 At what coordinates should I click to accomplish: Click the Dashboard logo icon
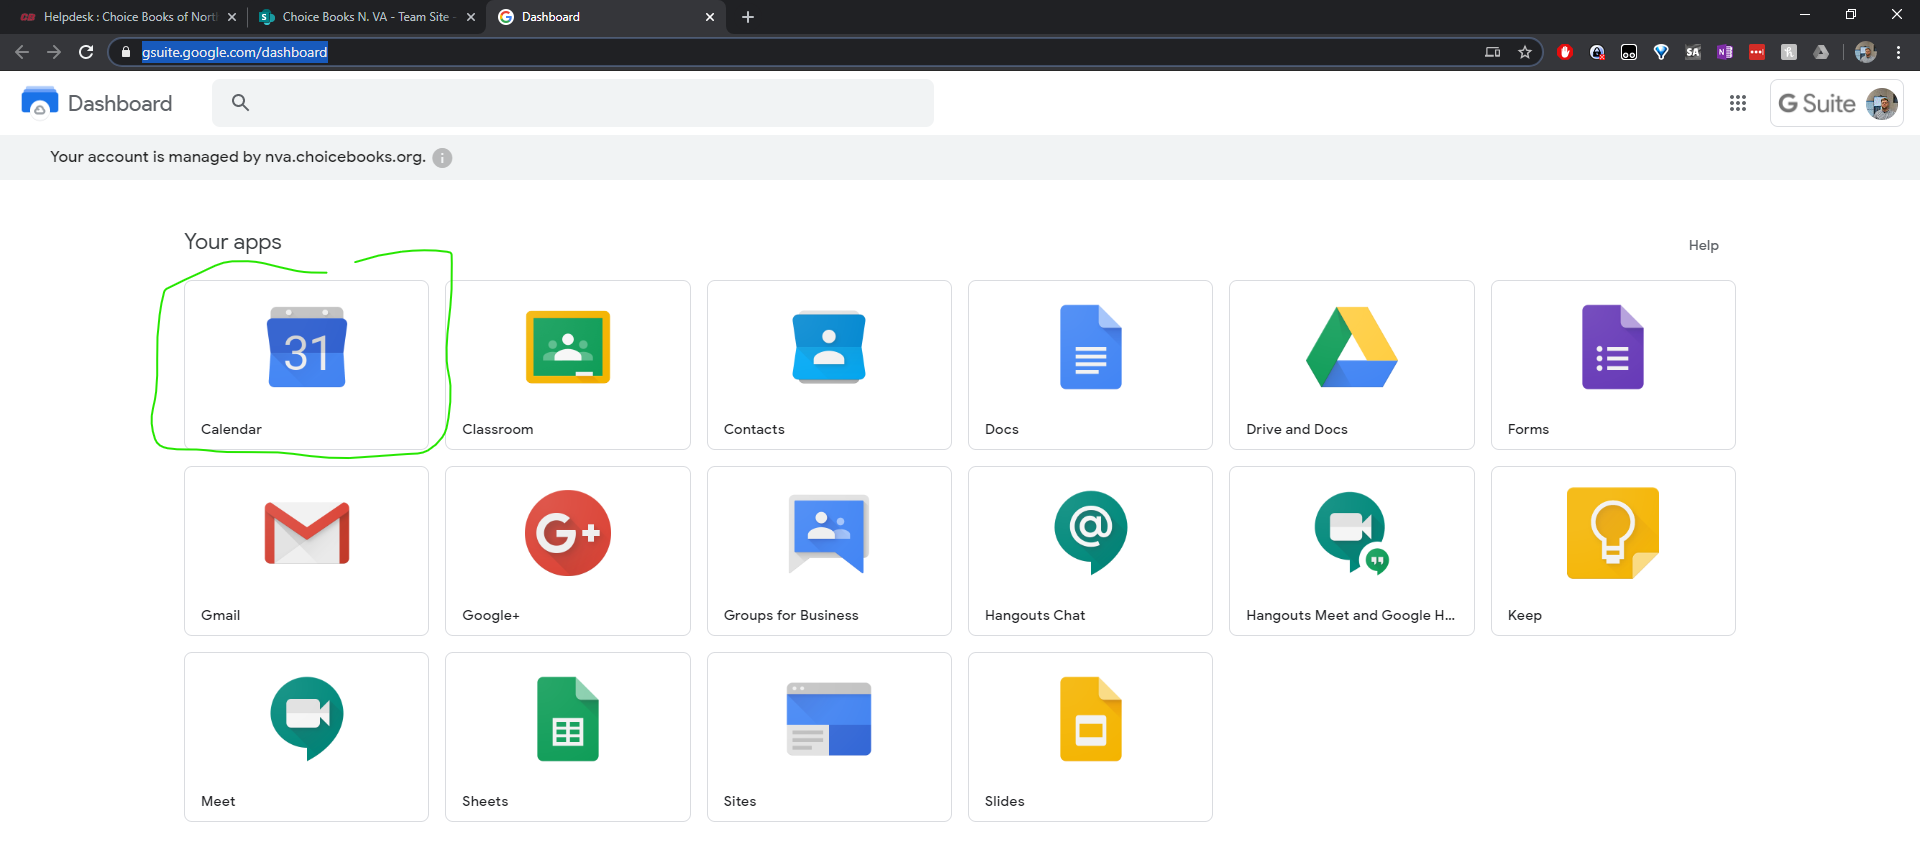click(x=40, y=102)
